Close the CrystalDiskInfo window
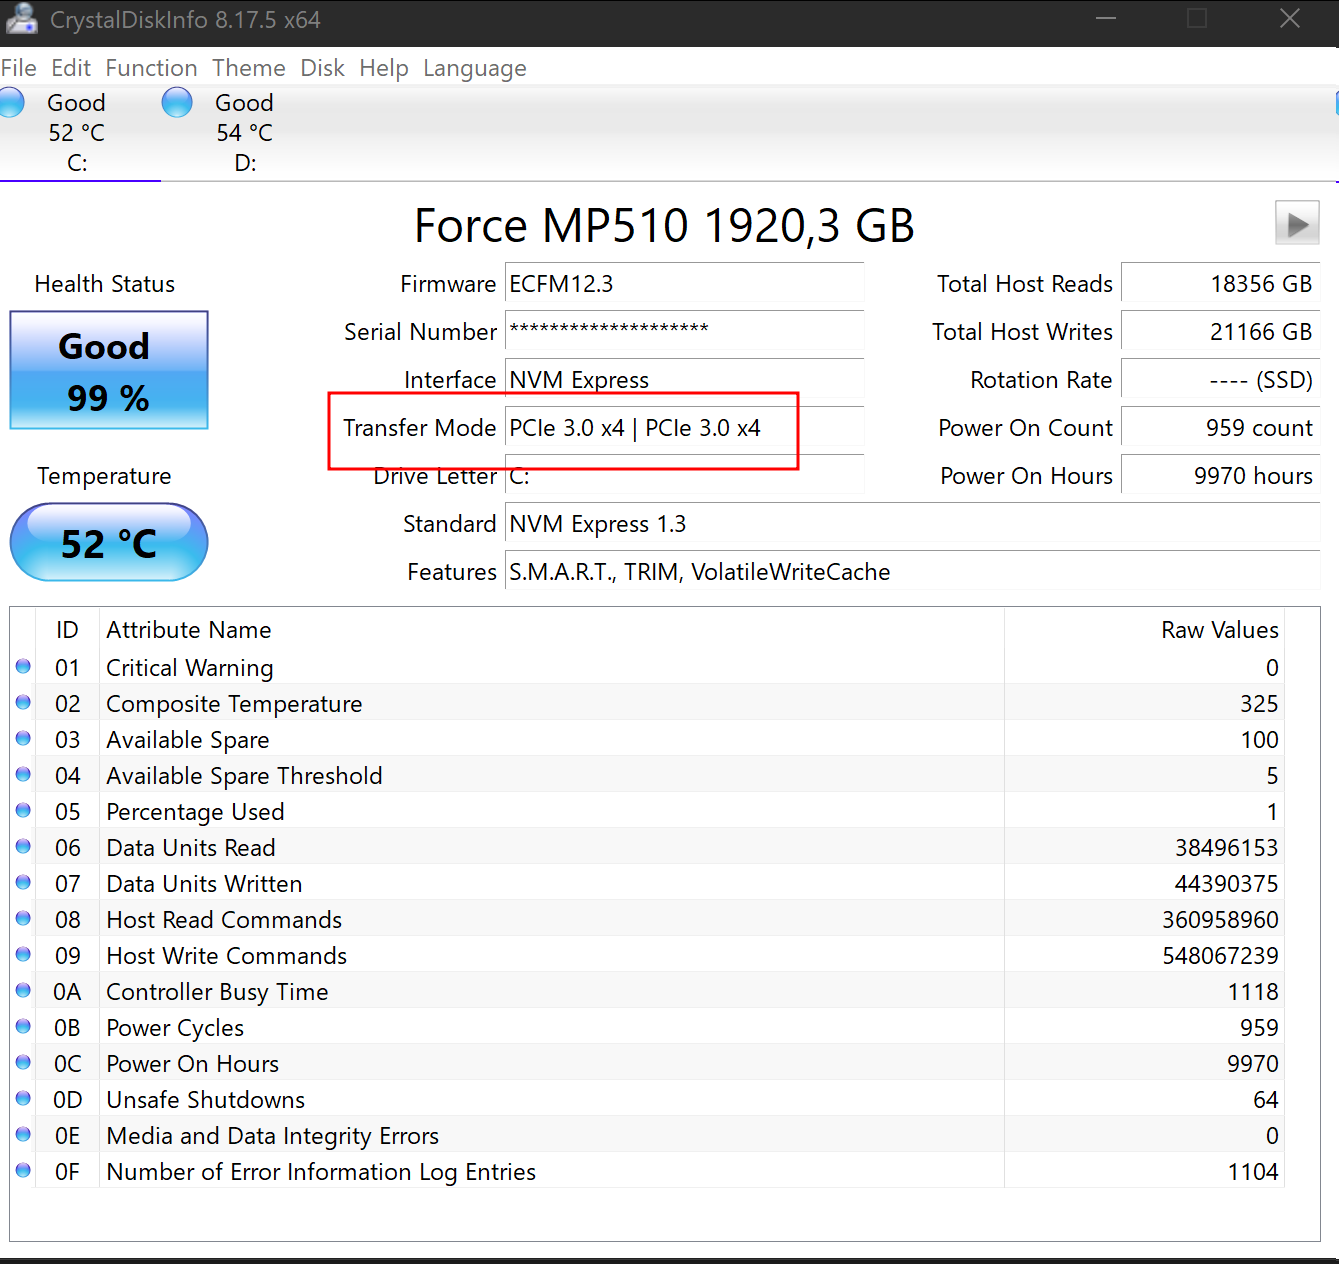Image resolution: width=1339 pixels, height=1264 pixels. click(x=1290, y=19)
